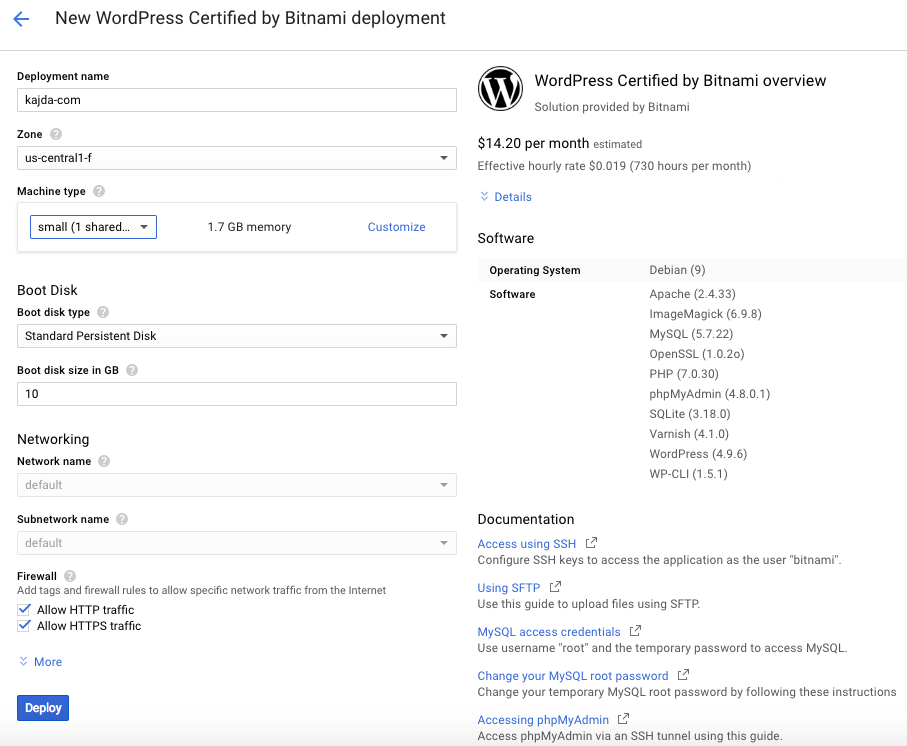Open the Zone dropdown showing us-central1-f
907x746 pixels.
pyautogui.click(x=237, y=158)
